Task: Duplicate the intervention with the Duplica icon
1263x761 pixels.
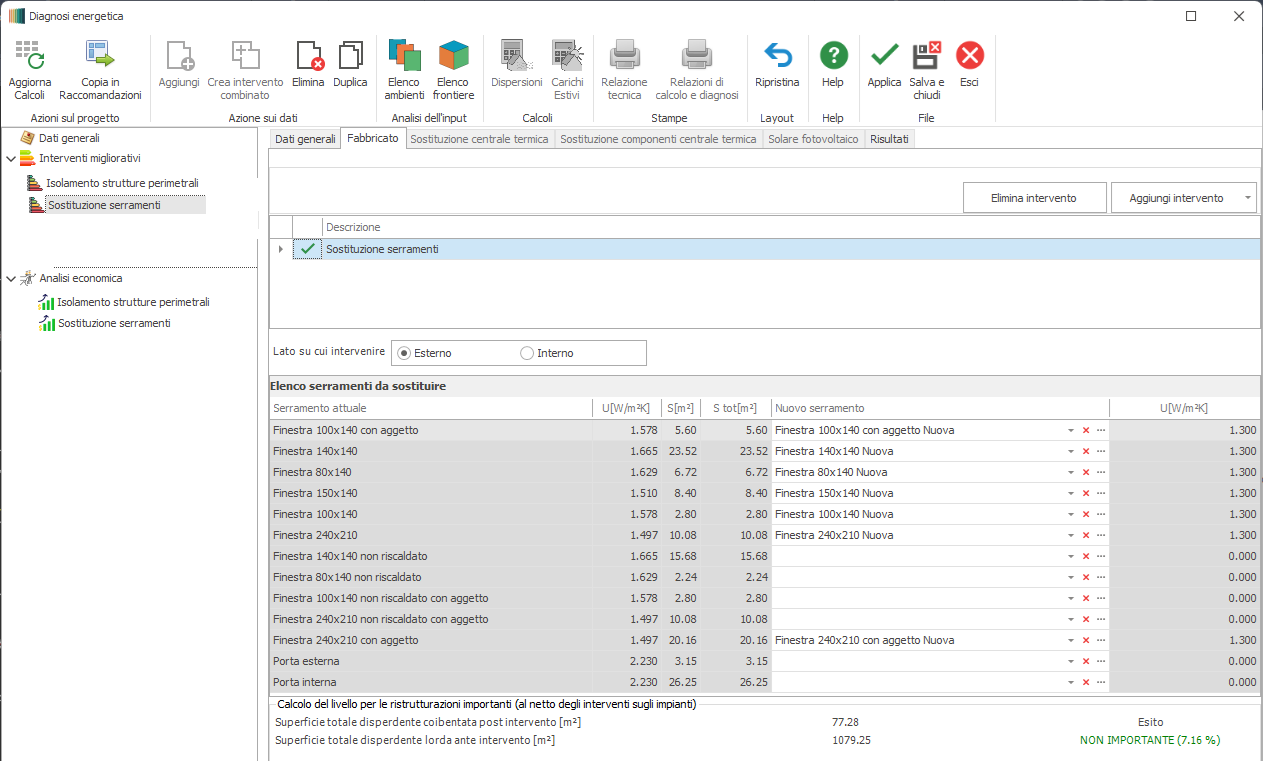Action: 350,57
